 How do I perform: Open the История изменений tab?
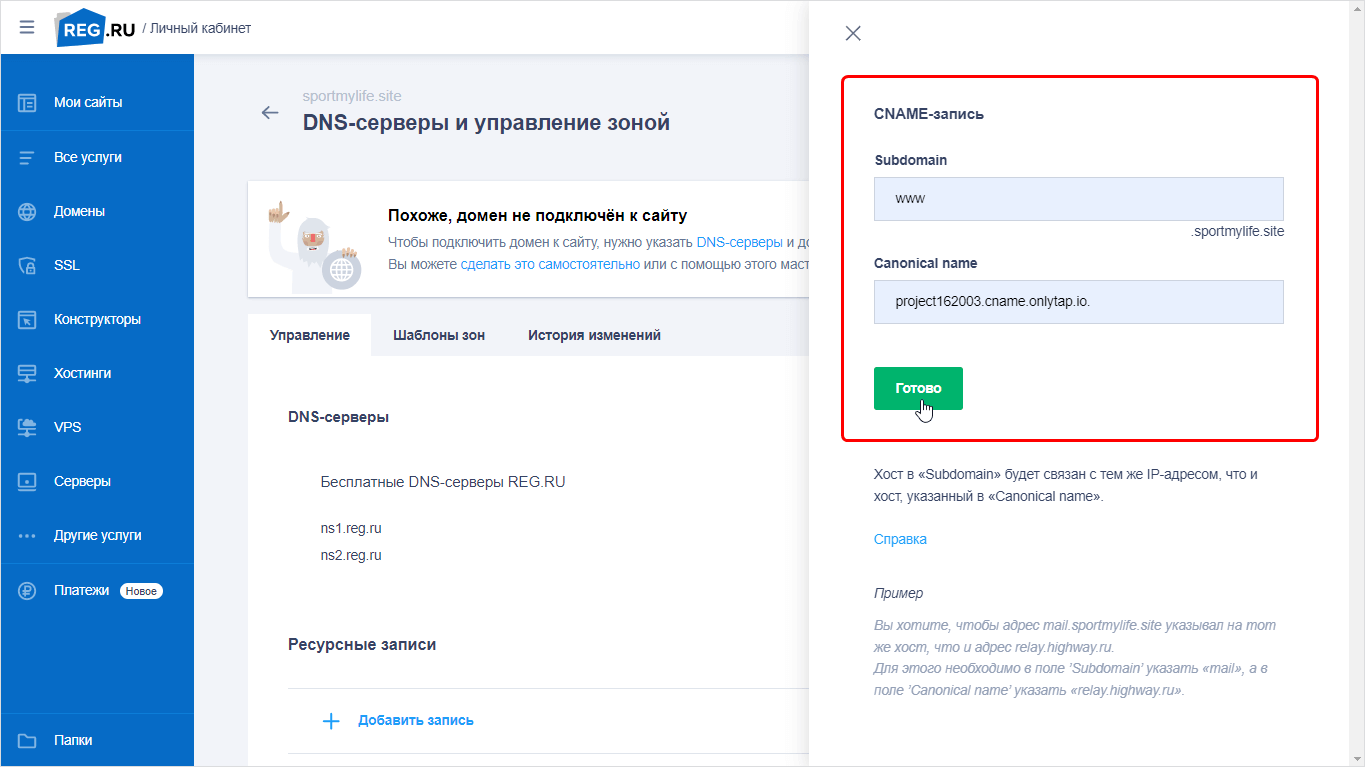click(594, 335)
